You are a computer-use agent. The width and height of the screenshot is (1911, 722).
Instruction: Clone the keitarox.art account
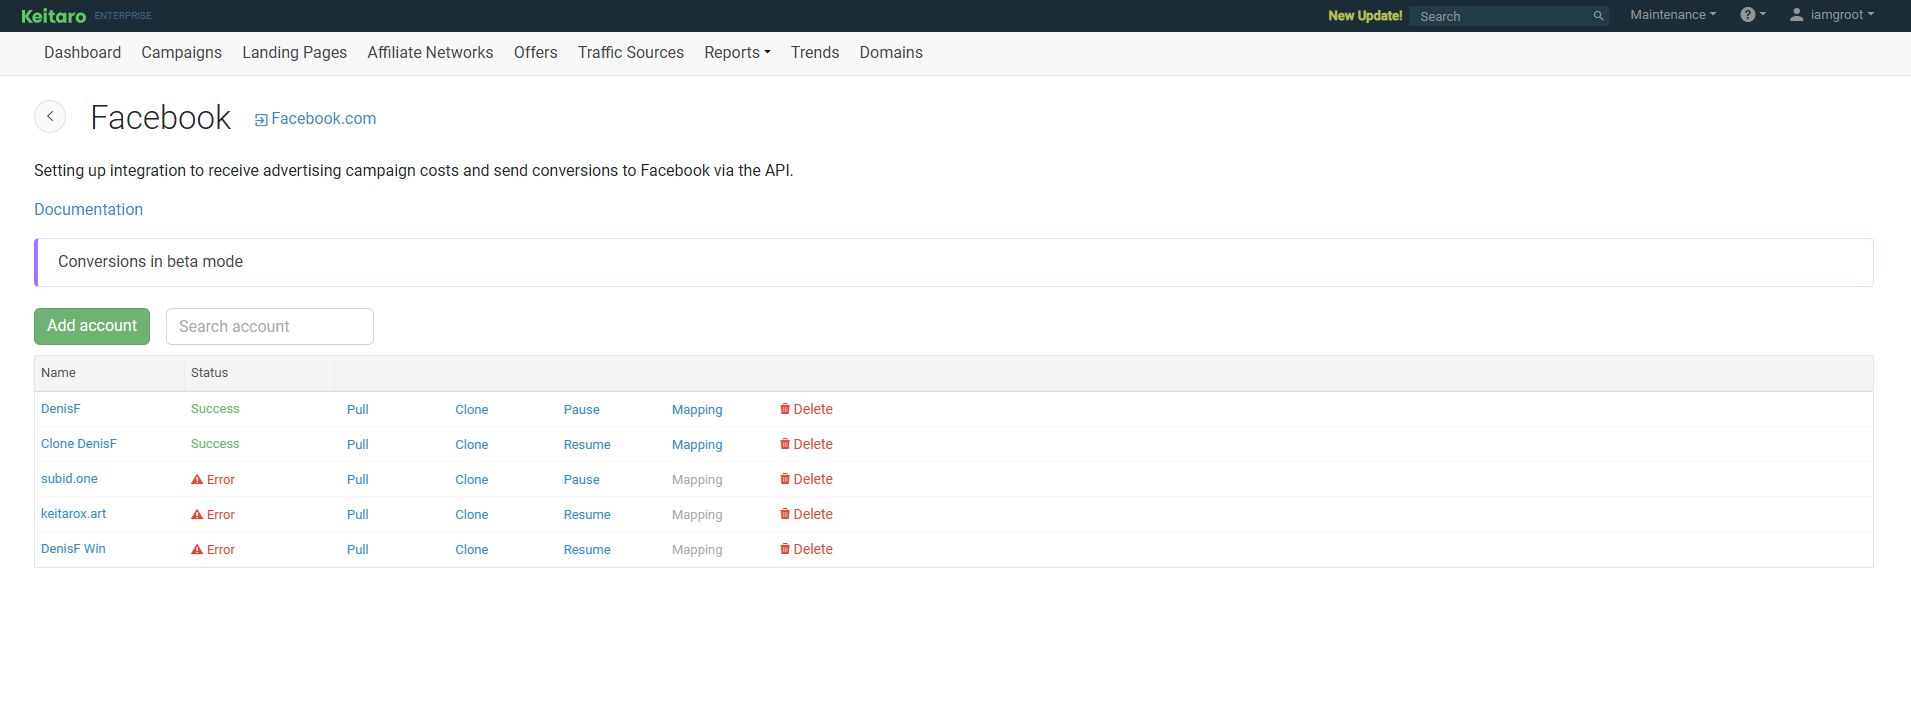(x=471, y=515)
